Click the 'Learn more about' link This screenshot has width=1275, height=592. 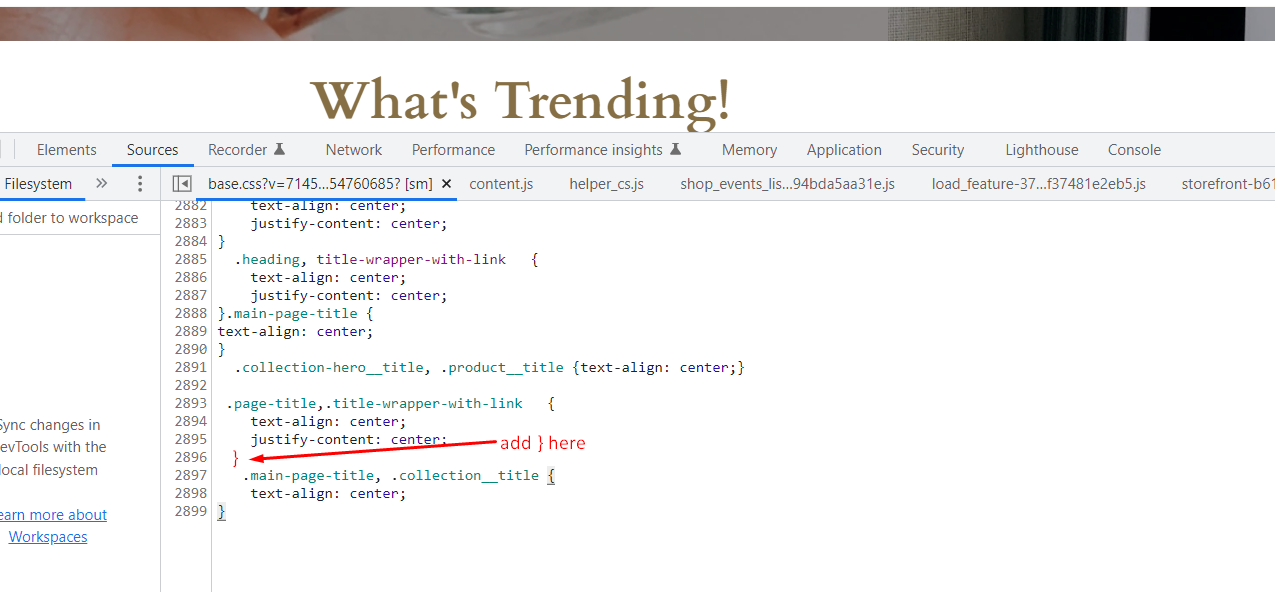(53, 515)
